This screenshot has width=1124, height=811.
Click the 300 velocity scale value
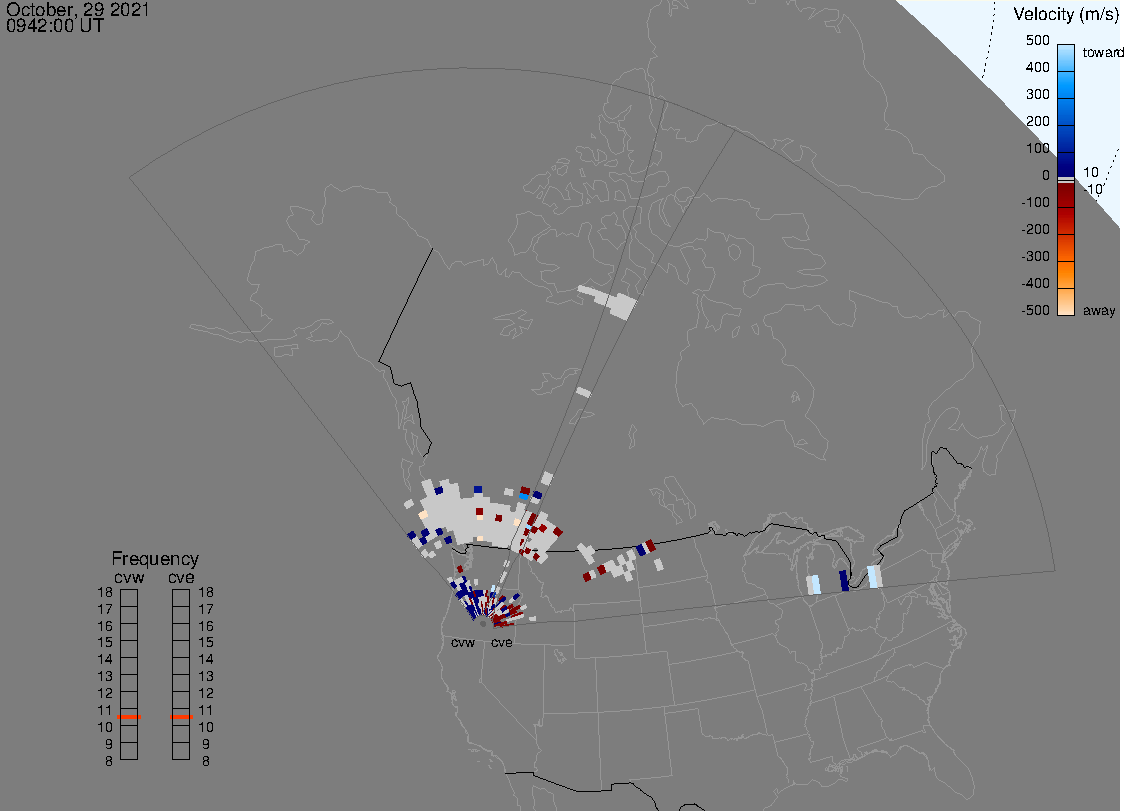tap(1037, 95)
